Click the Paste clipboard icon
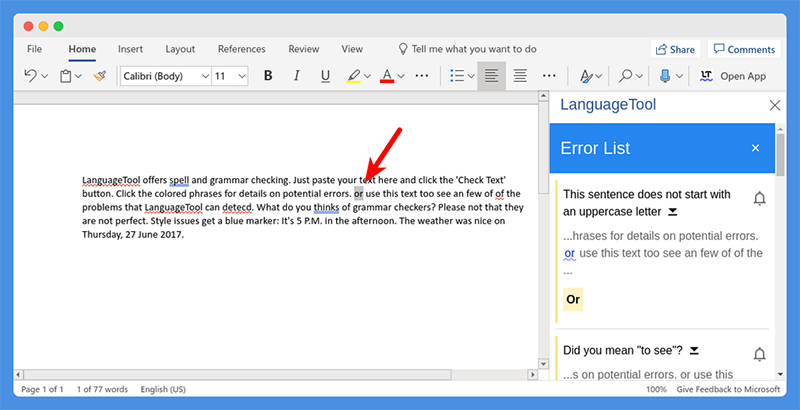Screen dimensions: 800x410 pyautogui.click(x=65, y=76)
